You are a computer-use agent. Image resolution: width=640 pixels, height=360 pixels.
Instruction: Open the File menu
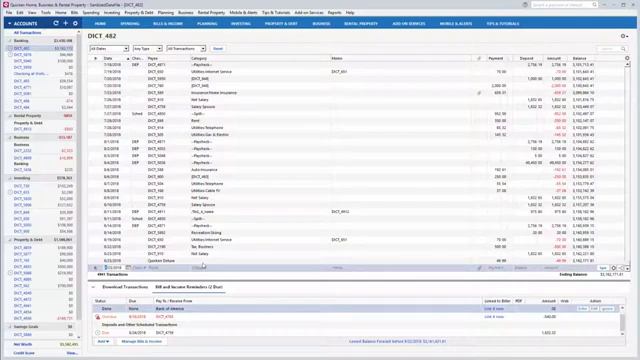click(9, 13)
